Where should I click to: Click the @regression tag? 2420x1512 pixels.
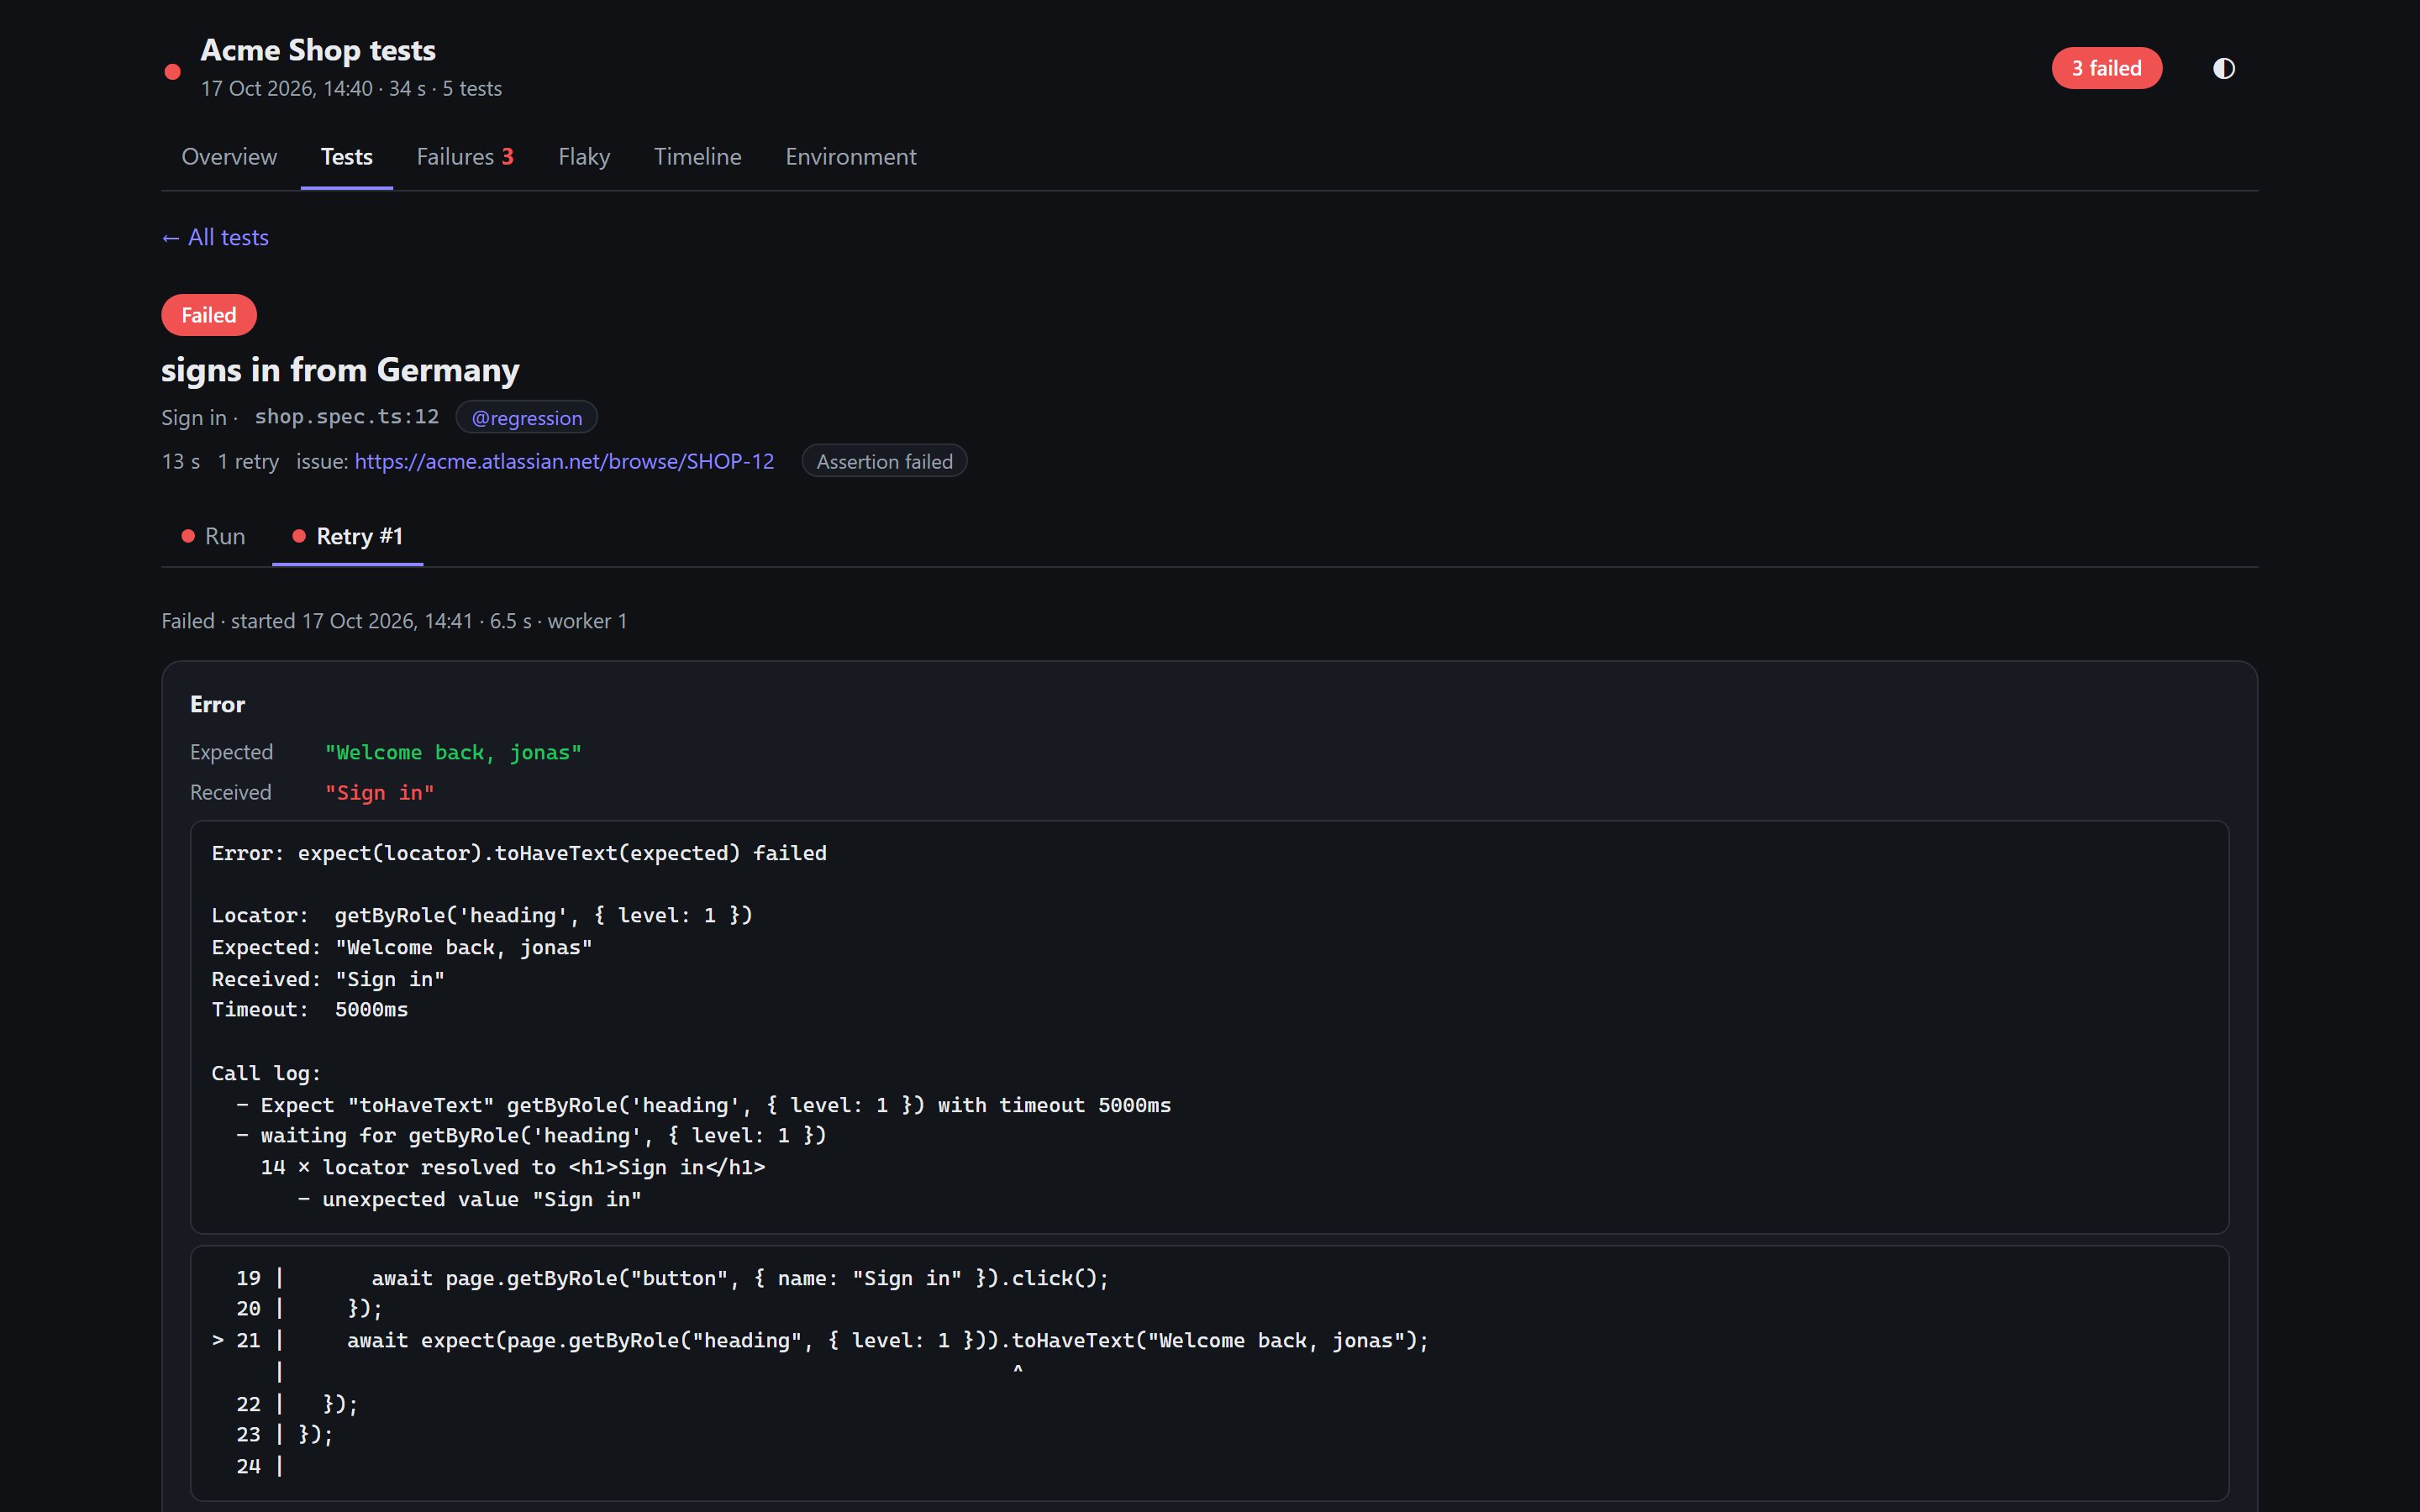pos(526,418)
